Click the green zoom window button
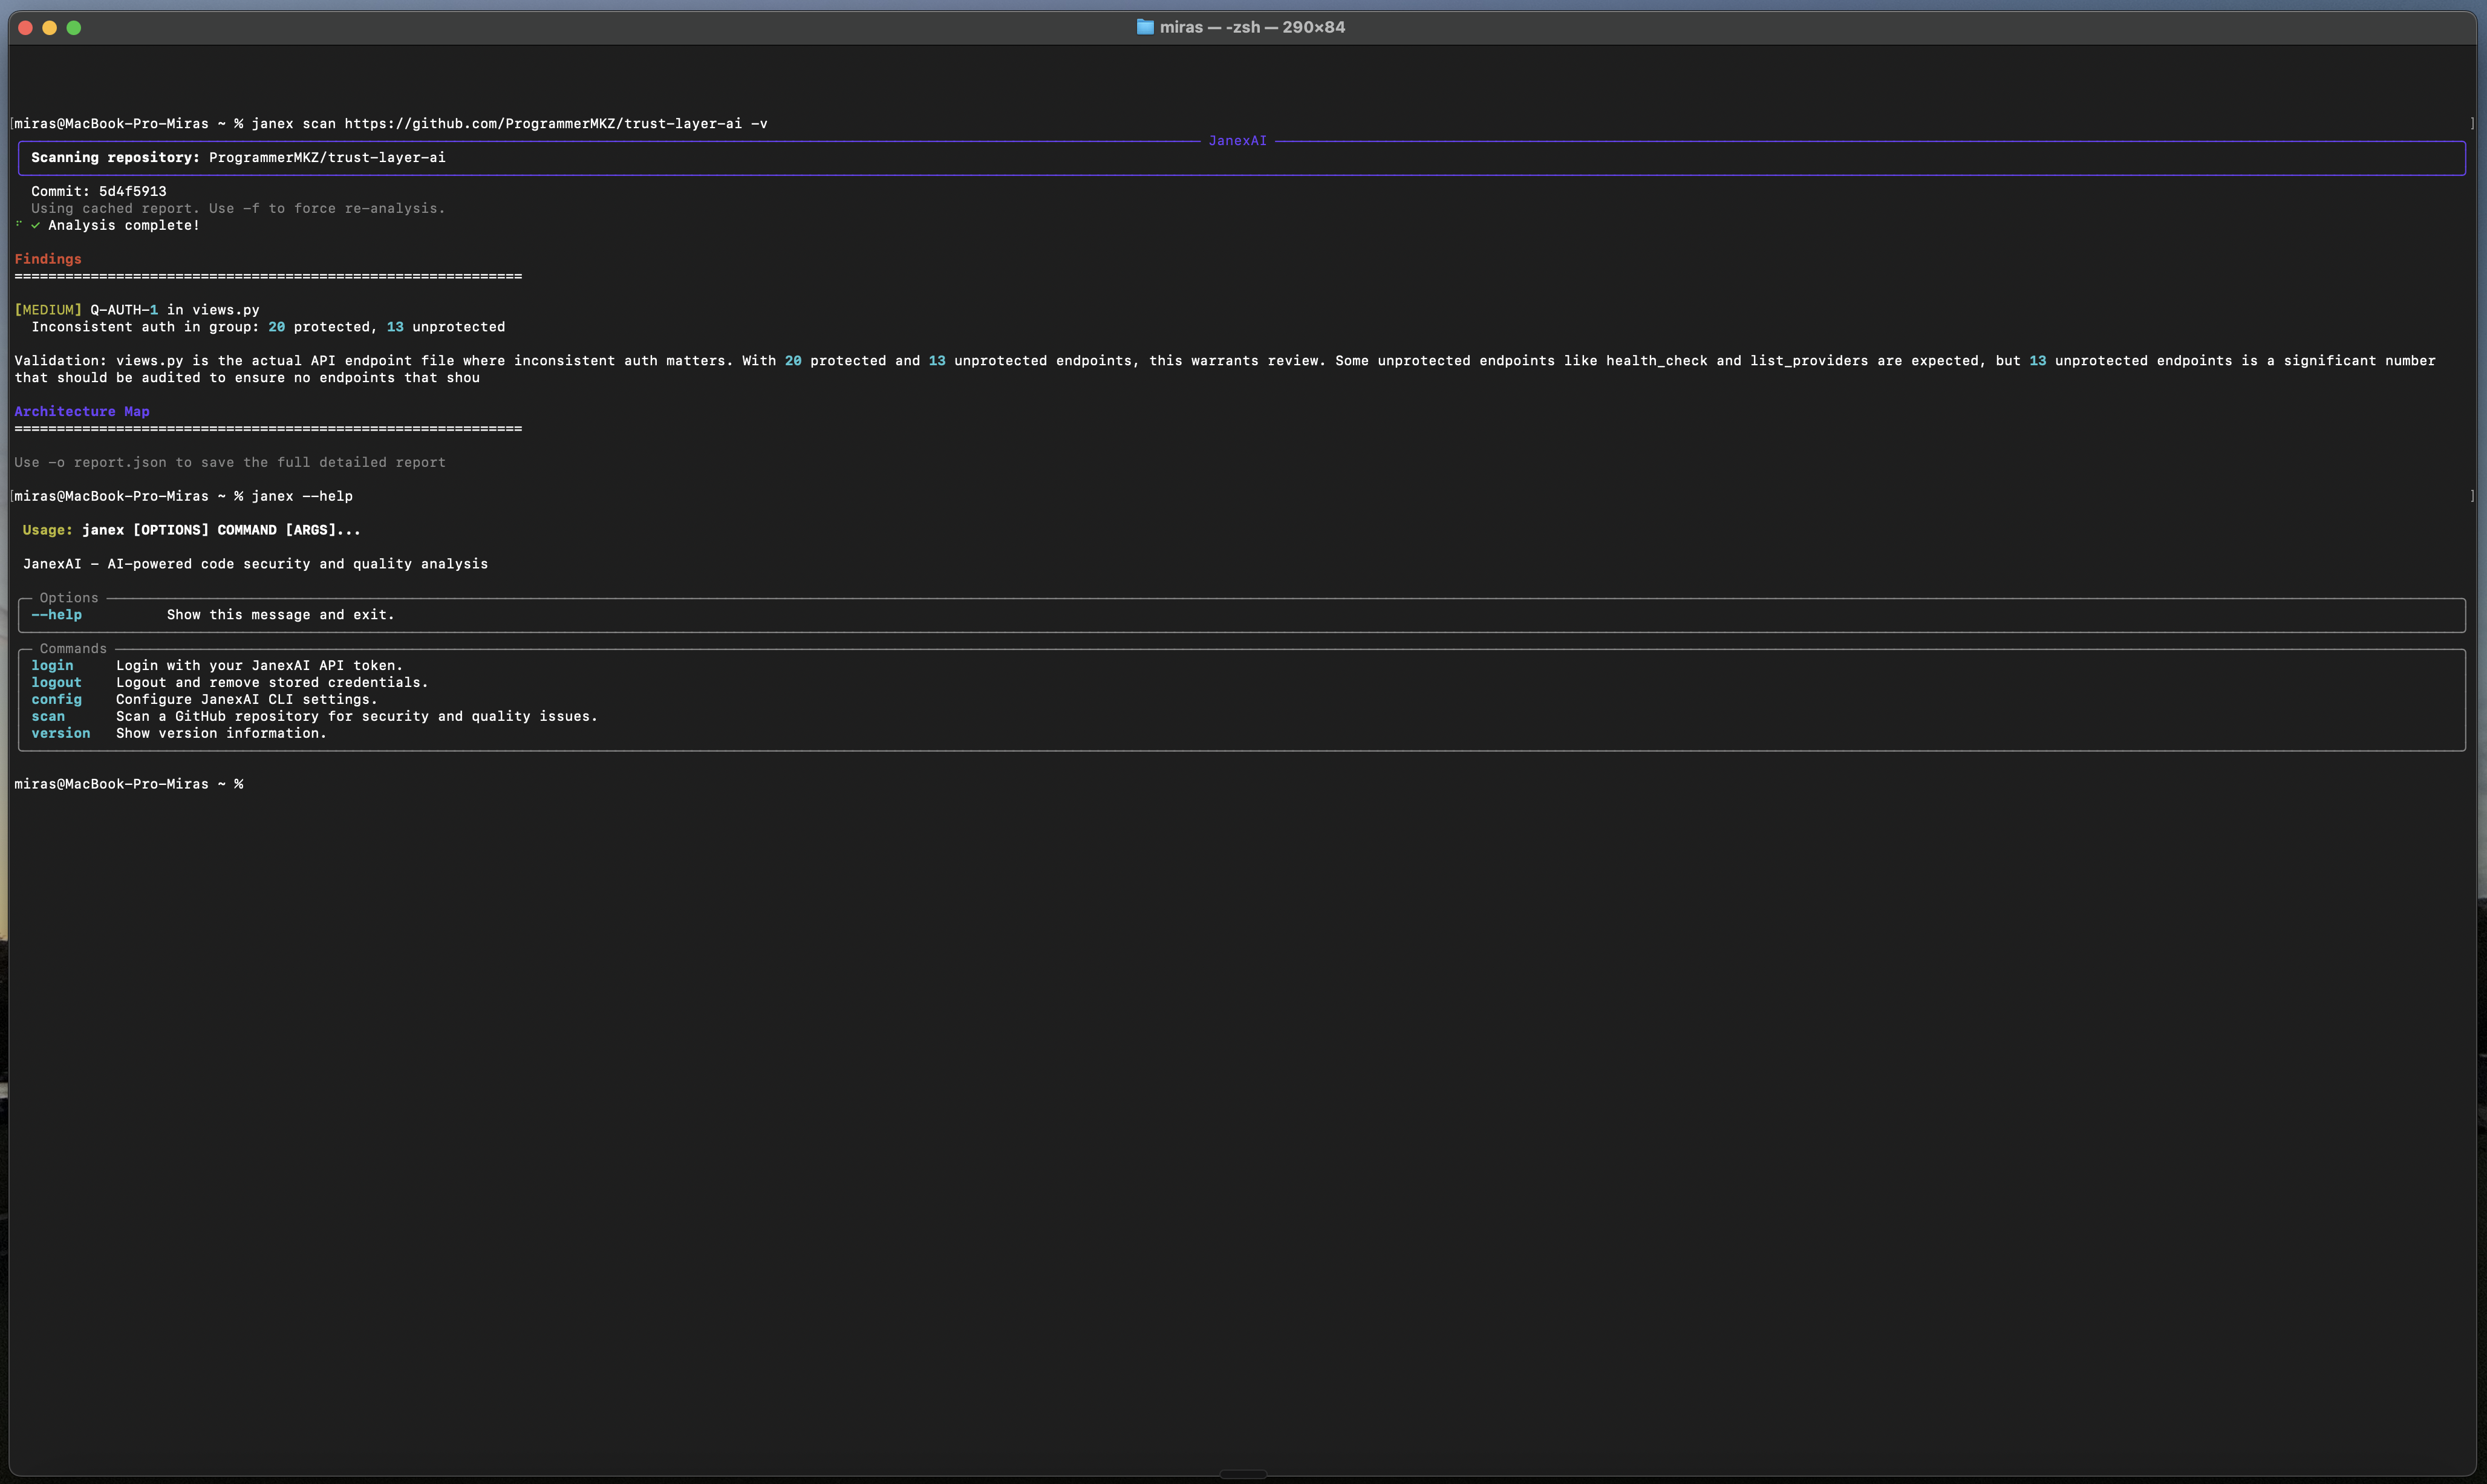The width and height of the screenshot is (2487, 1484). click(74, 28)
